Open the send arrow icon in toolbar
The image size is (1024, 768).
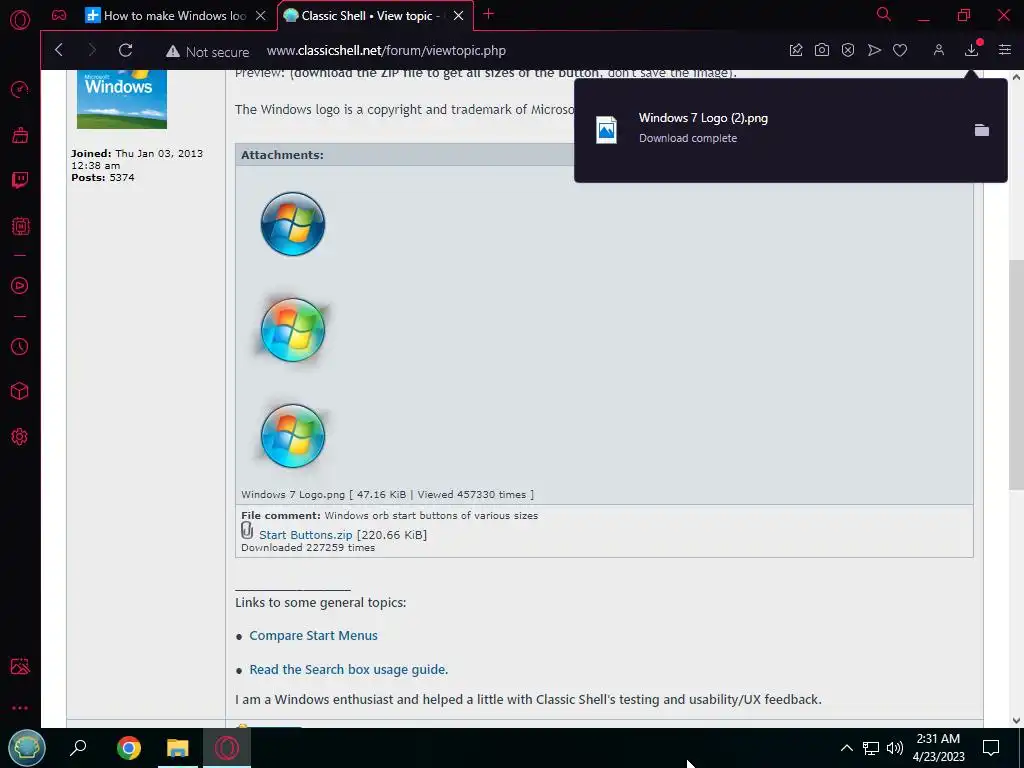874,50
